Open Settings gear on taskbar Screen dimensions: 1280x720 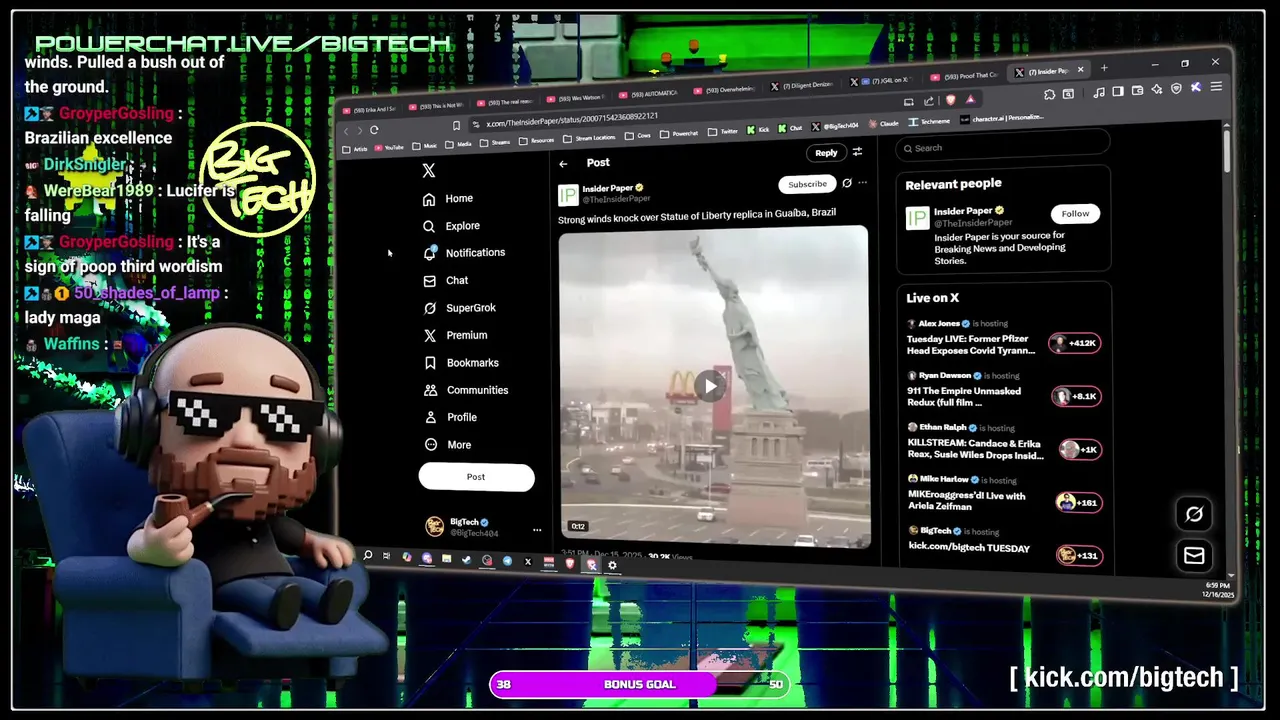[612, 565]
